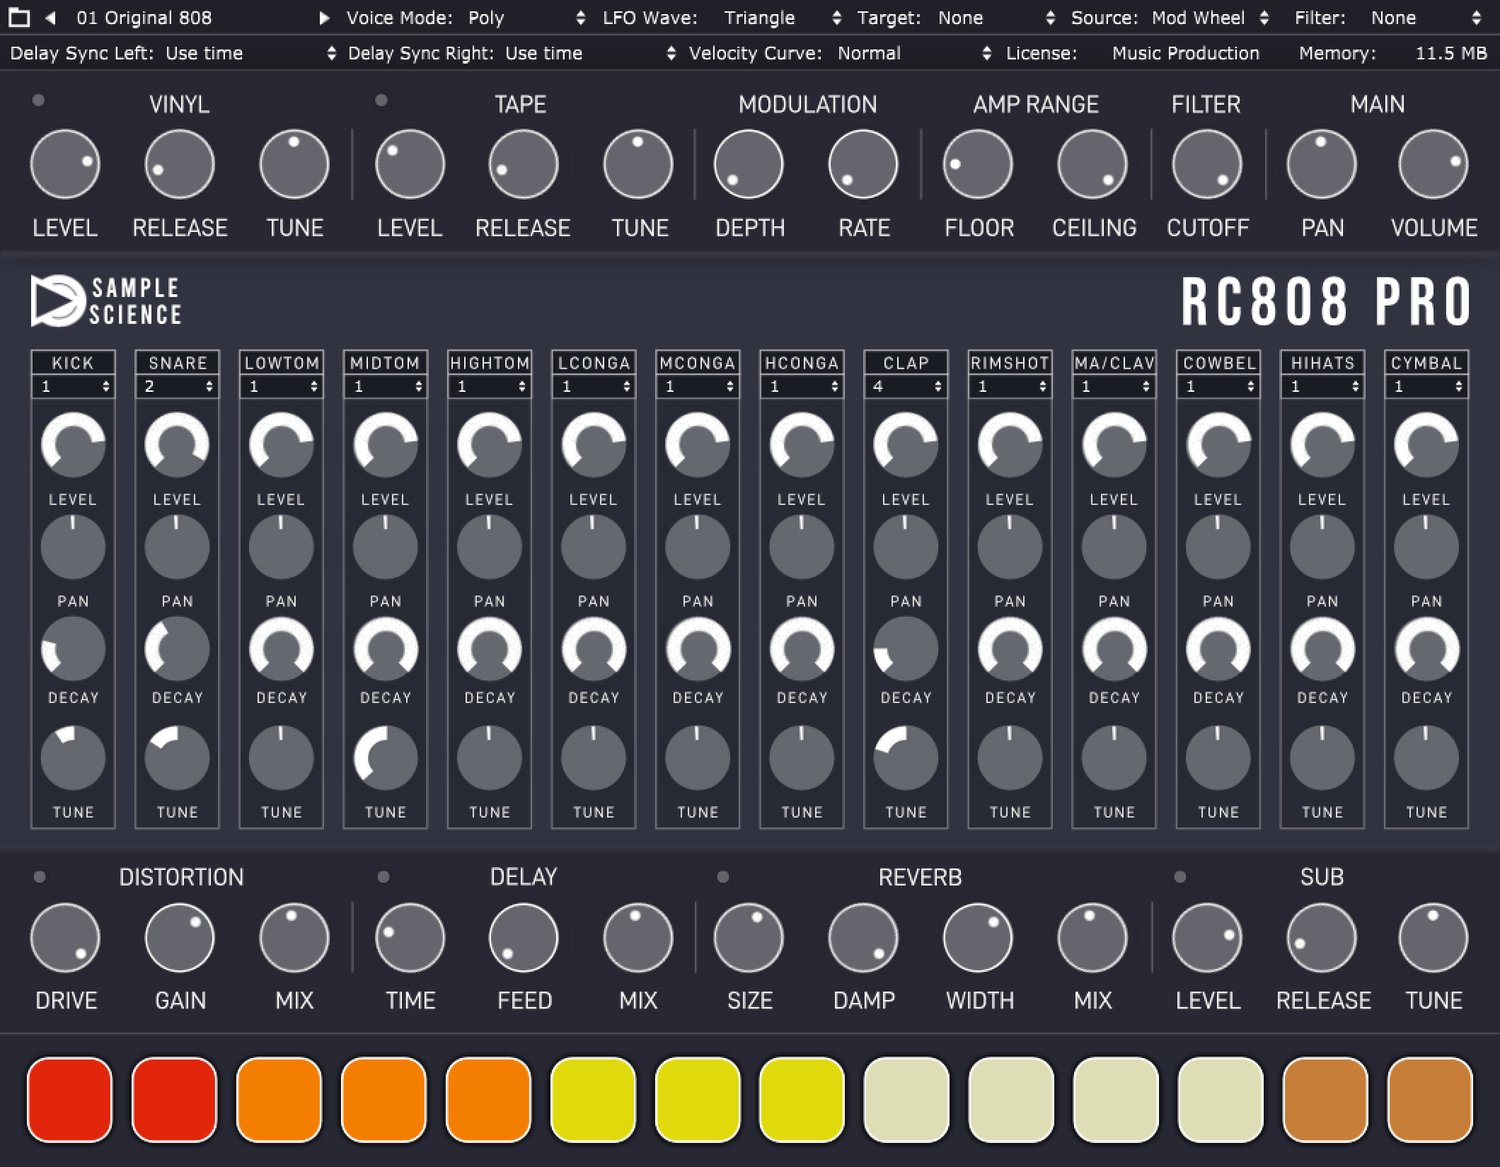Image resolution: width=1500 pixels, height=1167 pixels.
Task: Hit the first yellow pad
Action: [593, 1099]
